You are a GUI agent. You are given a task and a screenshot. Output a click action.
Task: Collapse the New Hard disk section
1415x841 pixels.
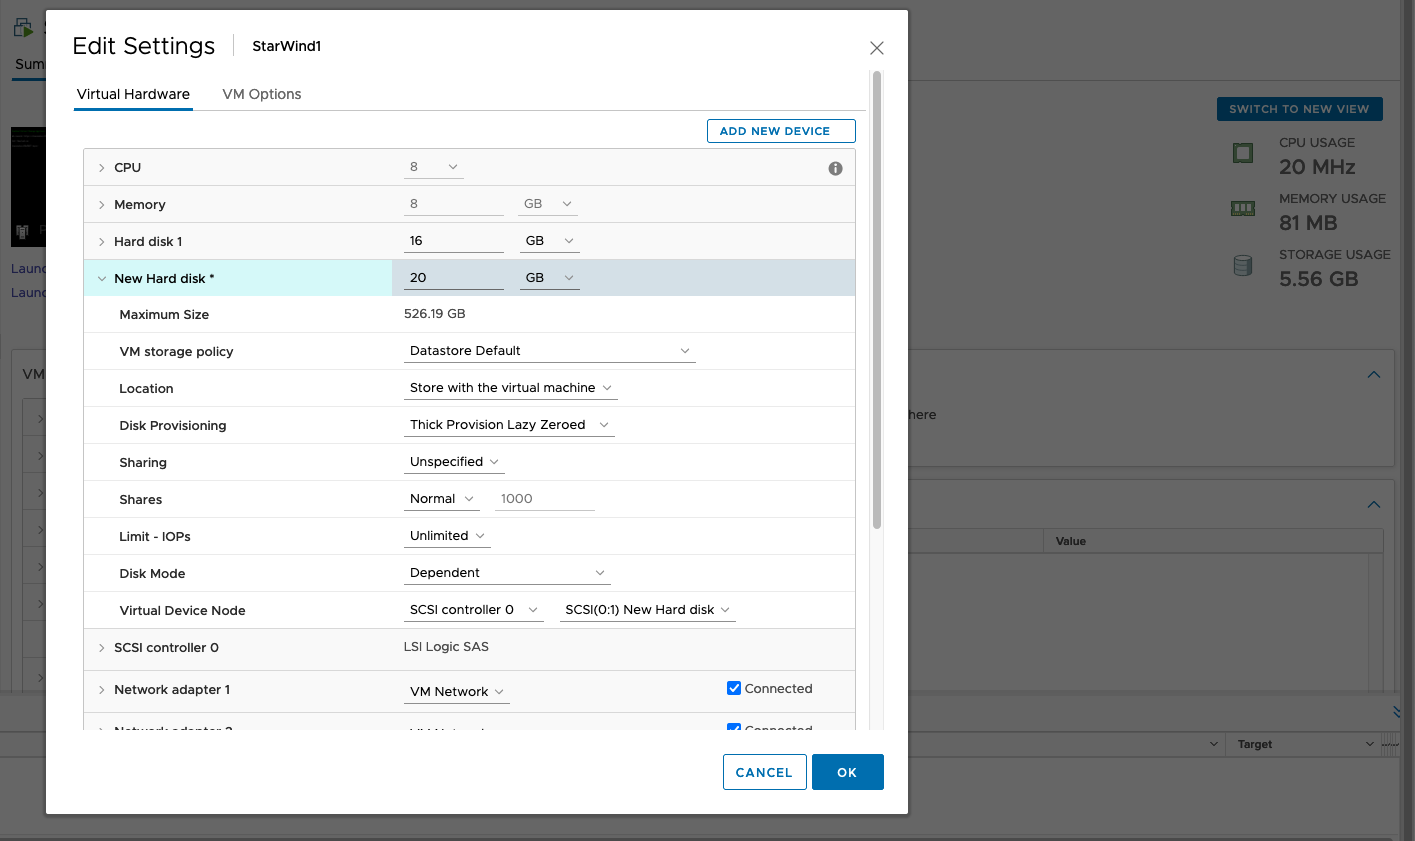point(102,279)
